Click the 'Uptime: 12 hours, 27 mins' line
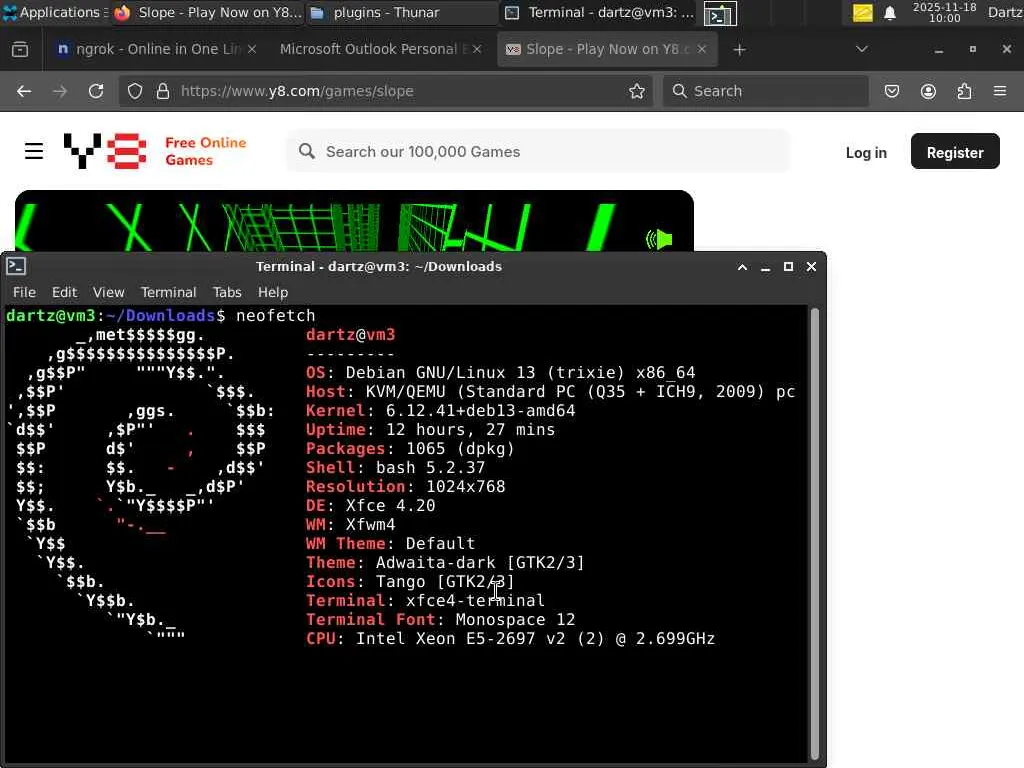1024x768 pixels. click(x=430, y=430)
